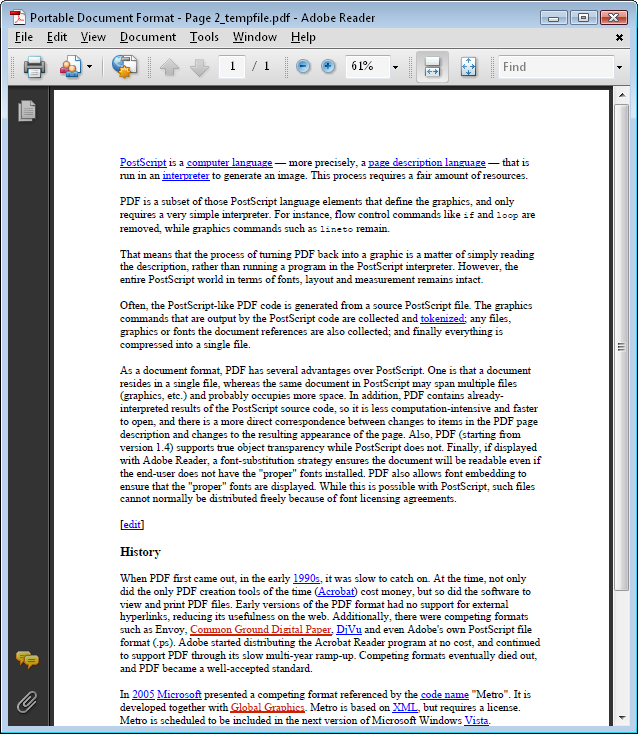Image resolution: width=638 pixels, height=734 pixels.
Task: Expand the collaborate icon dropdown arrow
Action: click(x=89, y=67)
